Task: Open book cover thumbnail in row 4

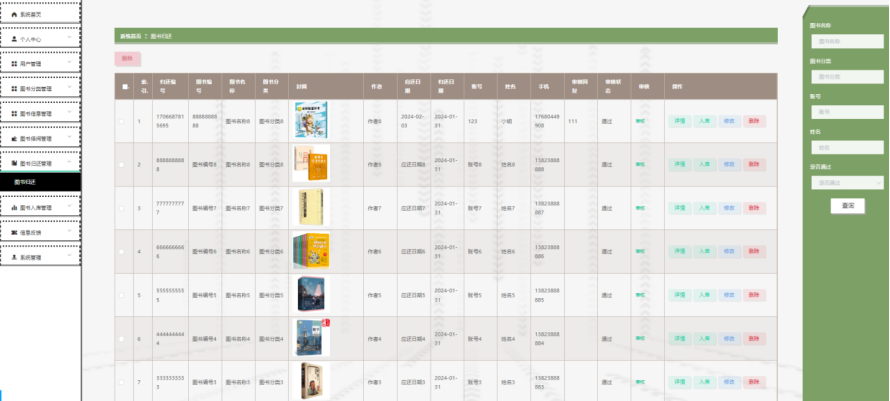Action: click(x=311, y=251)
